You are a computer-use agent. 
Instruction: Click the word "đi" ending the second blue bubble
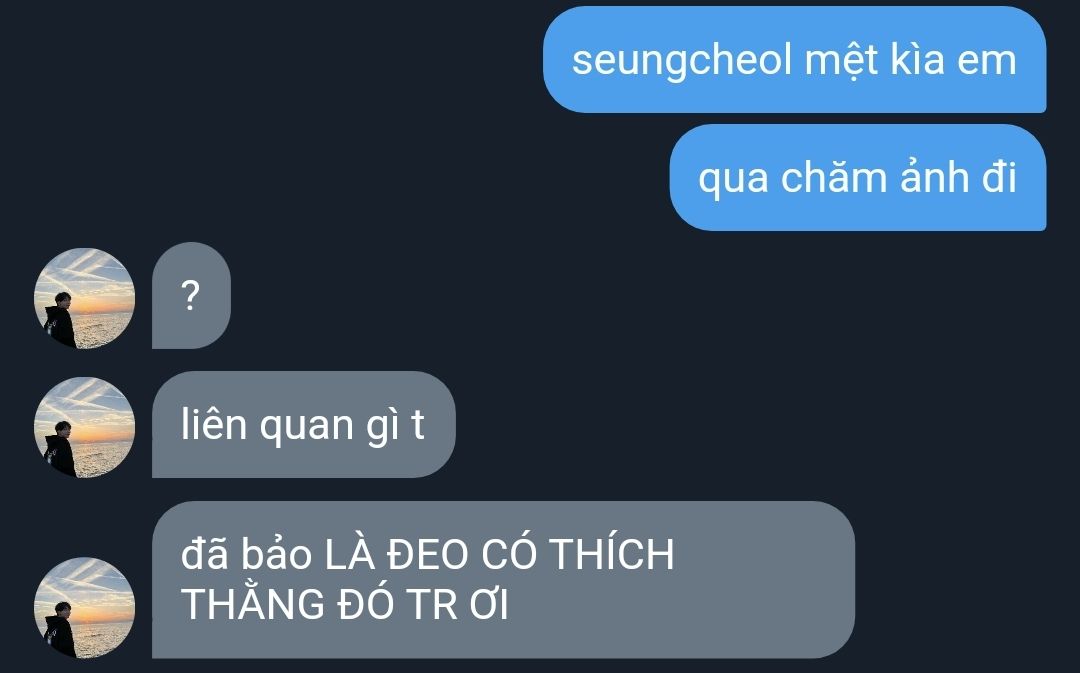[x=999, y=178]
